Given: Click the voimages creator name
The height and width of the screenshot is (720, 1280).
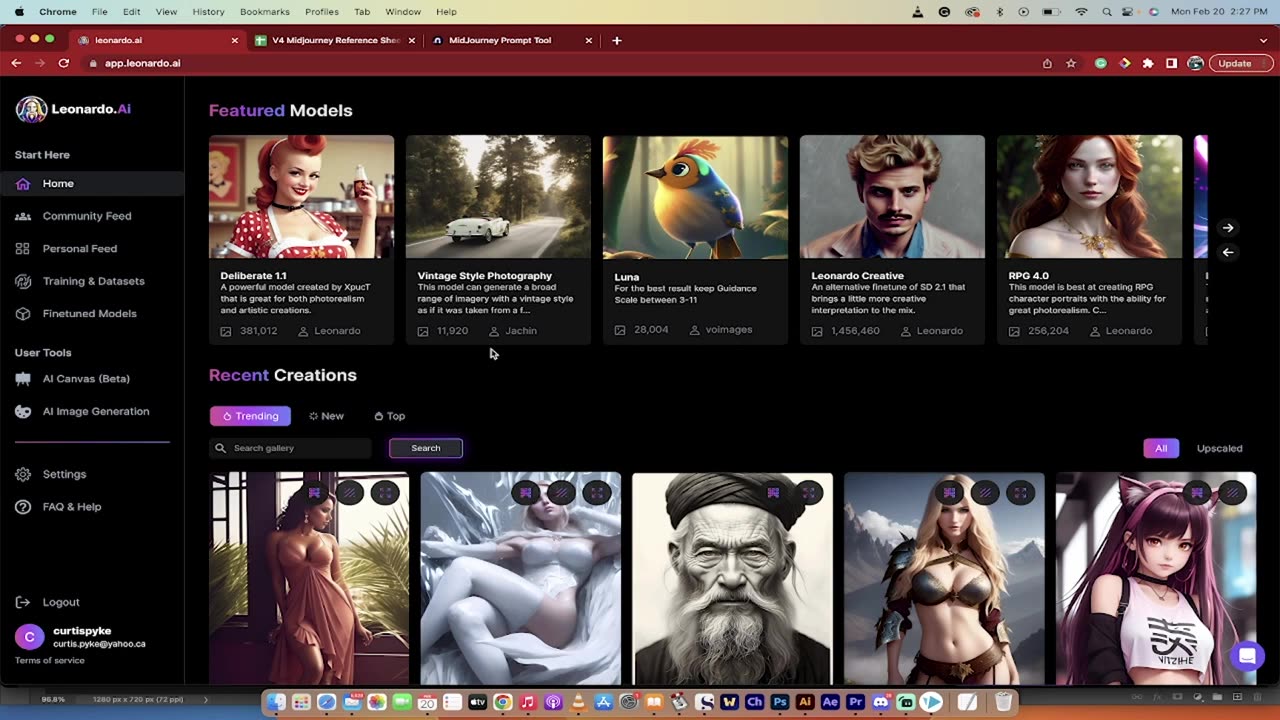Looking at the screenshot, I should coord(728,329).
